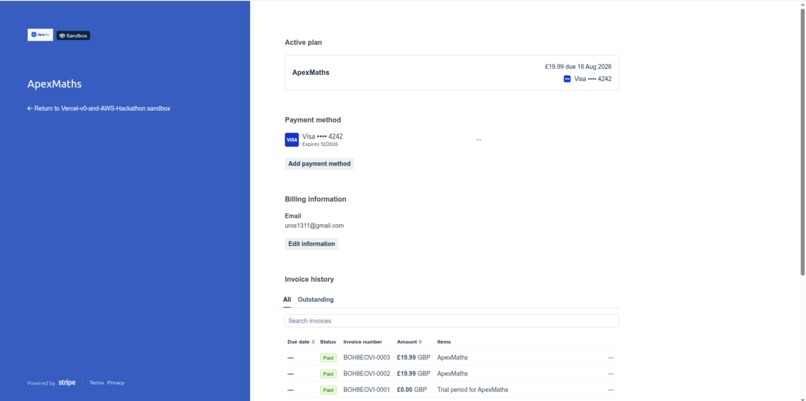Image resolution: width=806 pixels, height=401 pixels.
Task: Open the Privacy link
Action: (116, 383)
